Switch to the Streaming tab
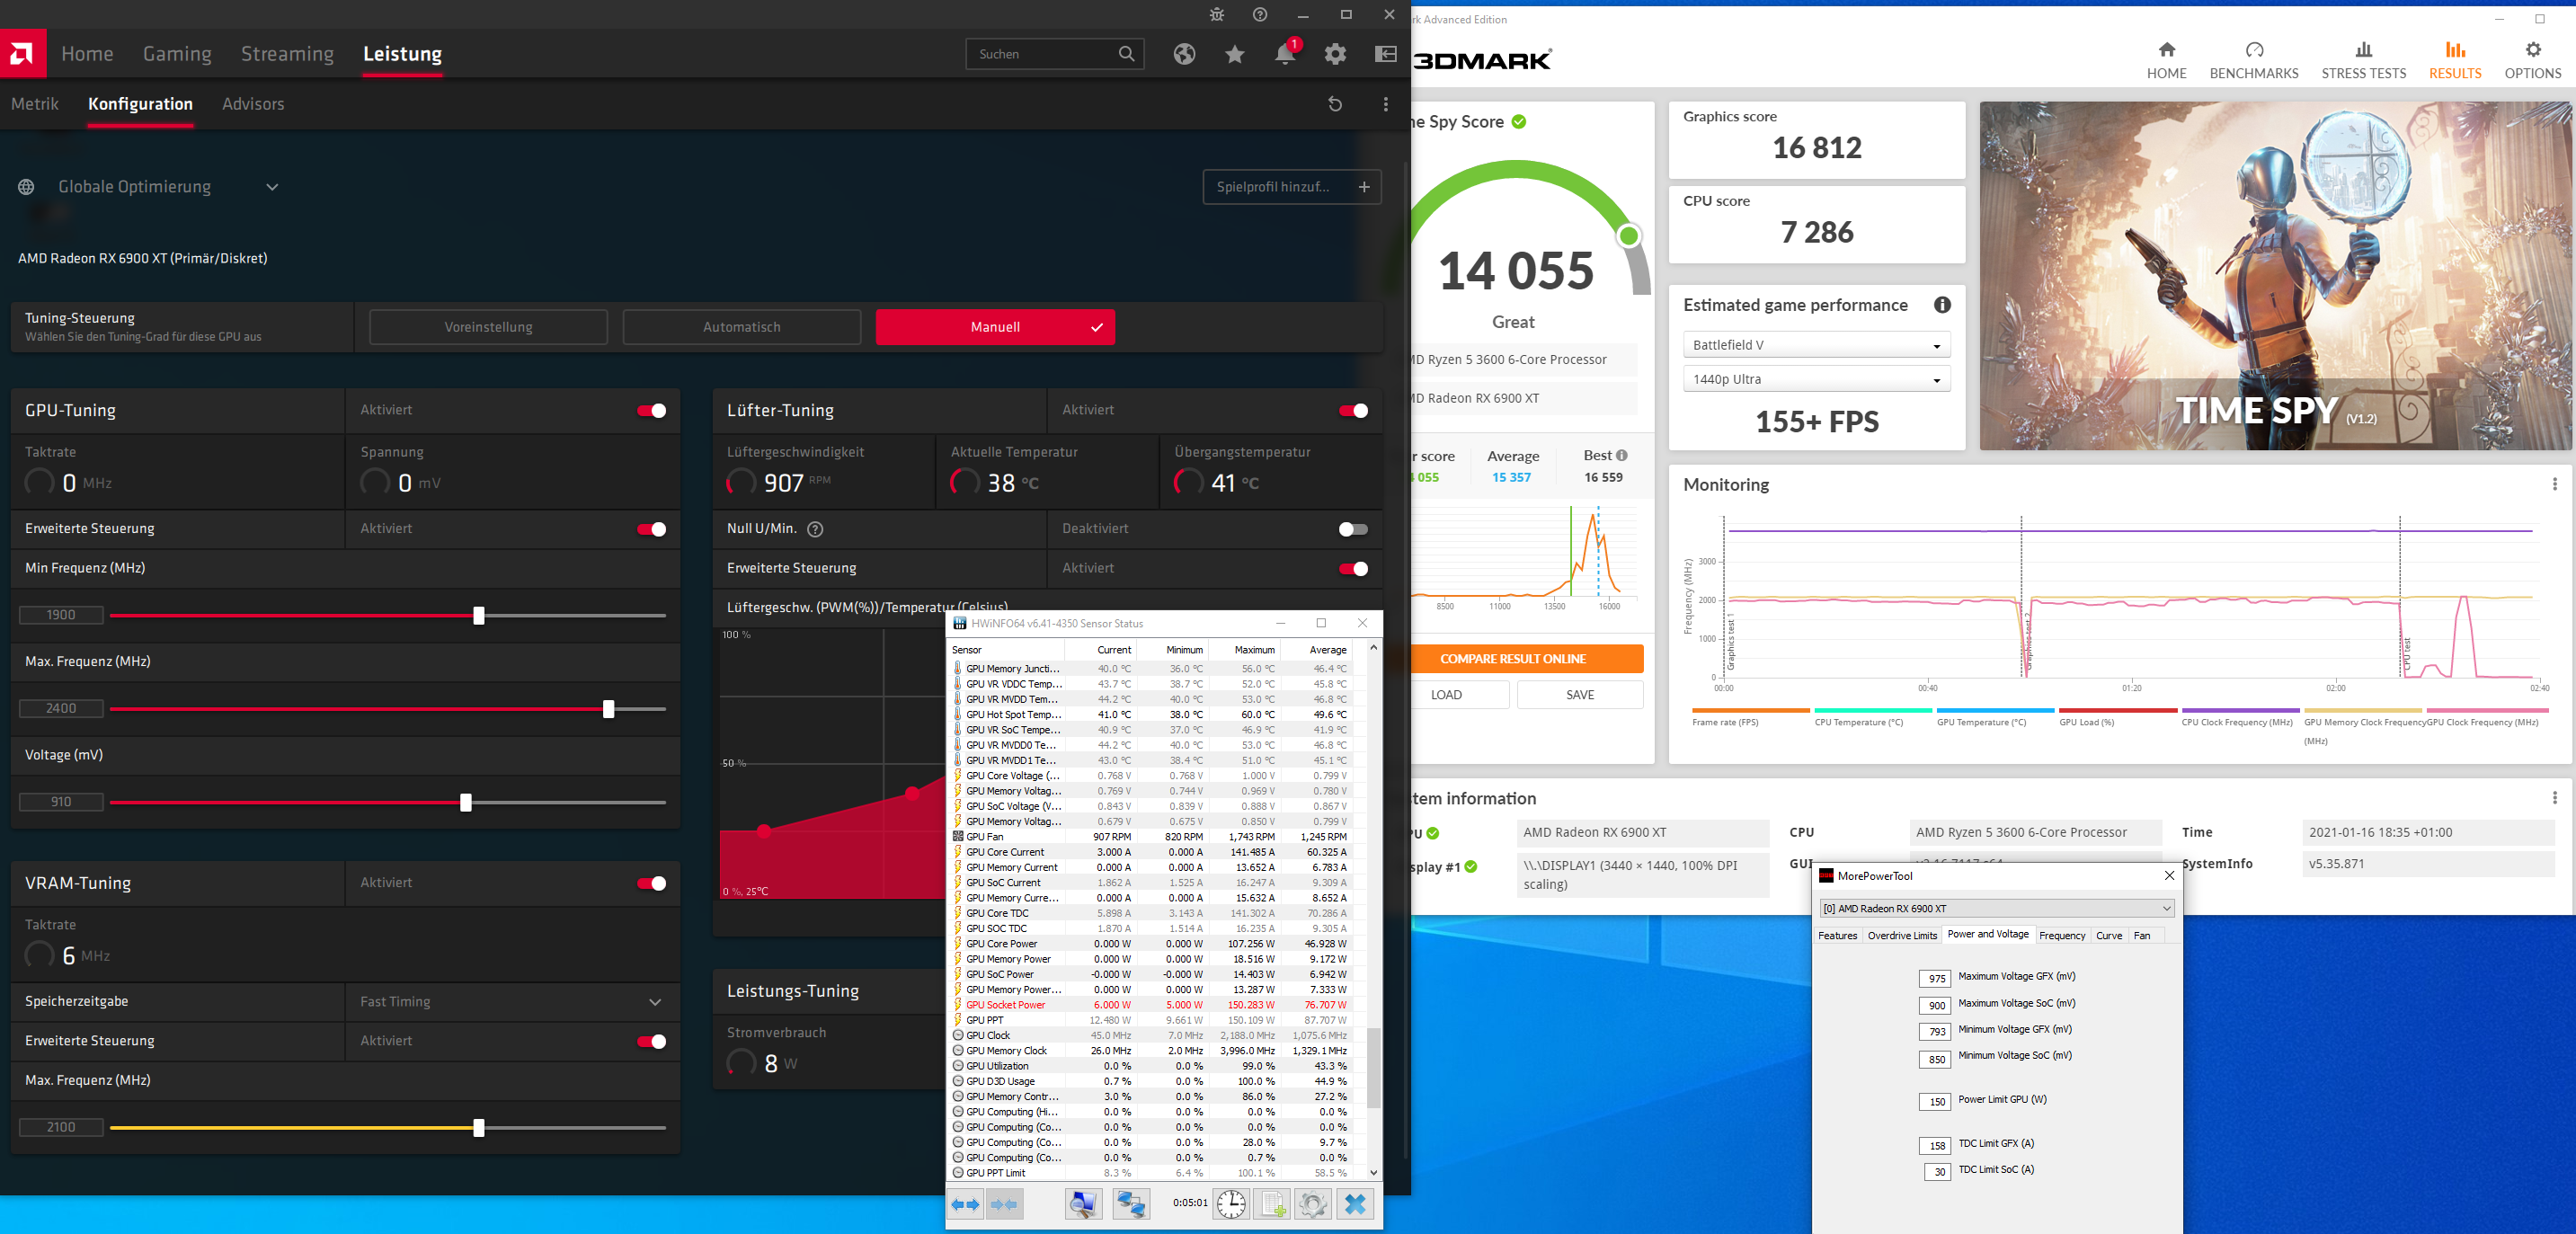This screenshot has height=1234, width=2576. point(287,54)
